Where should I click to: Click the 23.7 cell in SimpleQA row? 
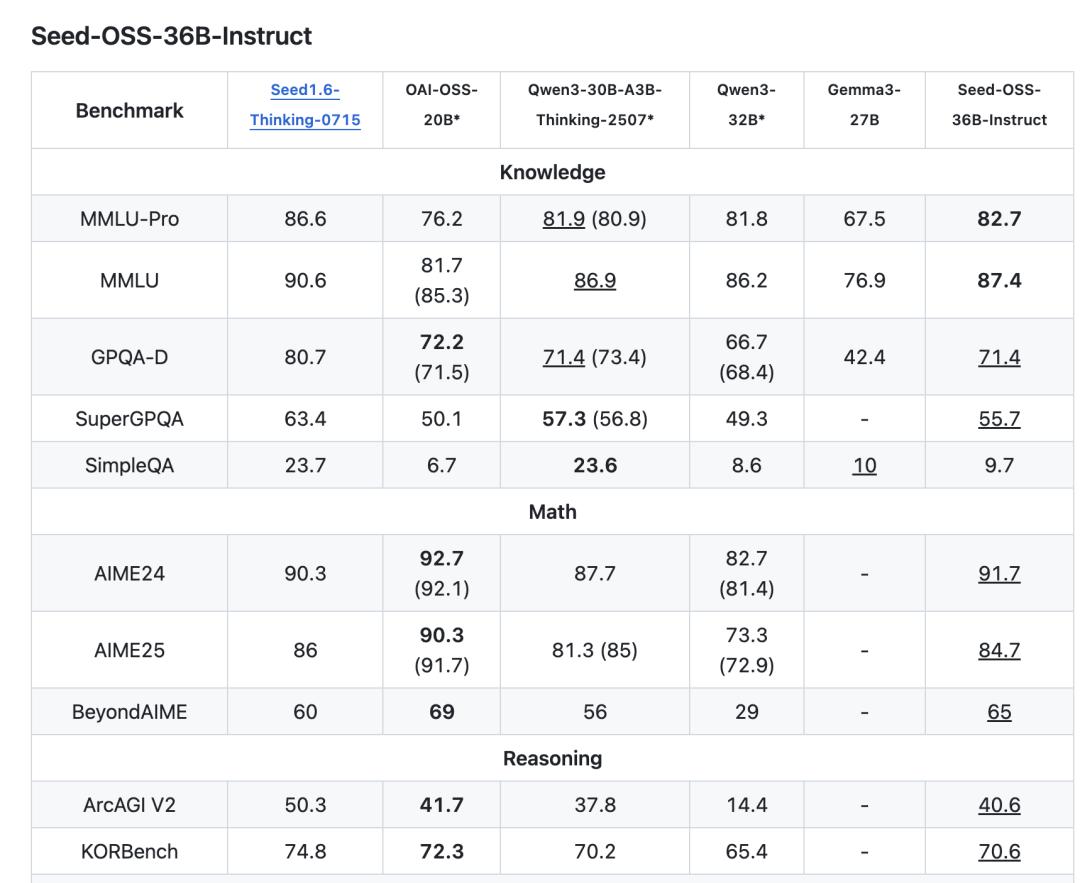(x=305, y=466)
